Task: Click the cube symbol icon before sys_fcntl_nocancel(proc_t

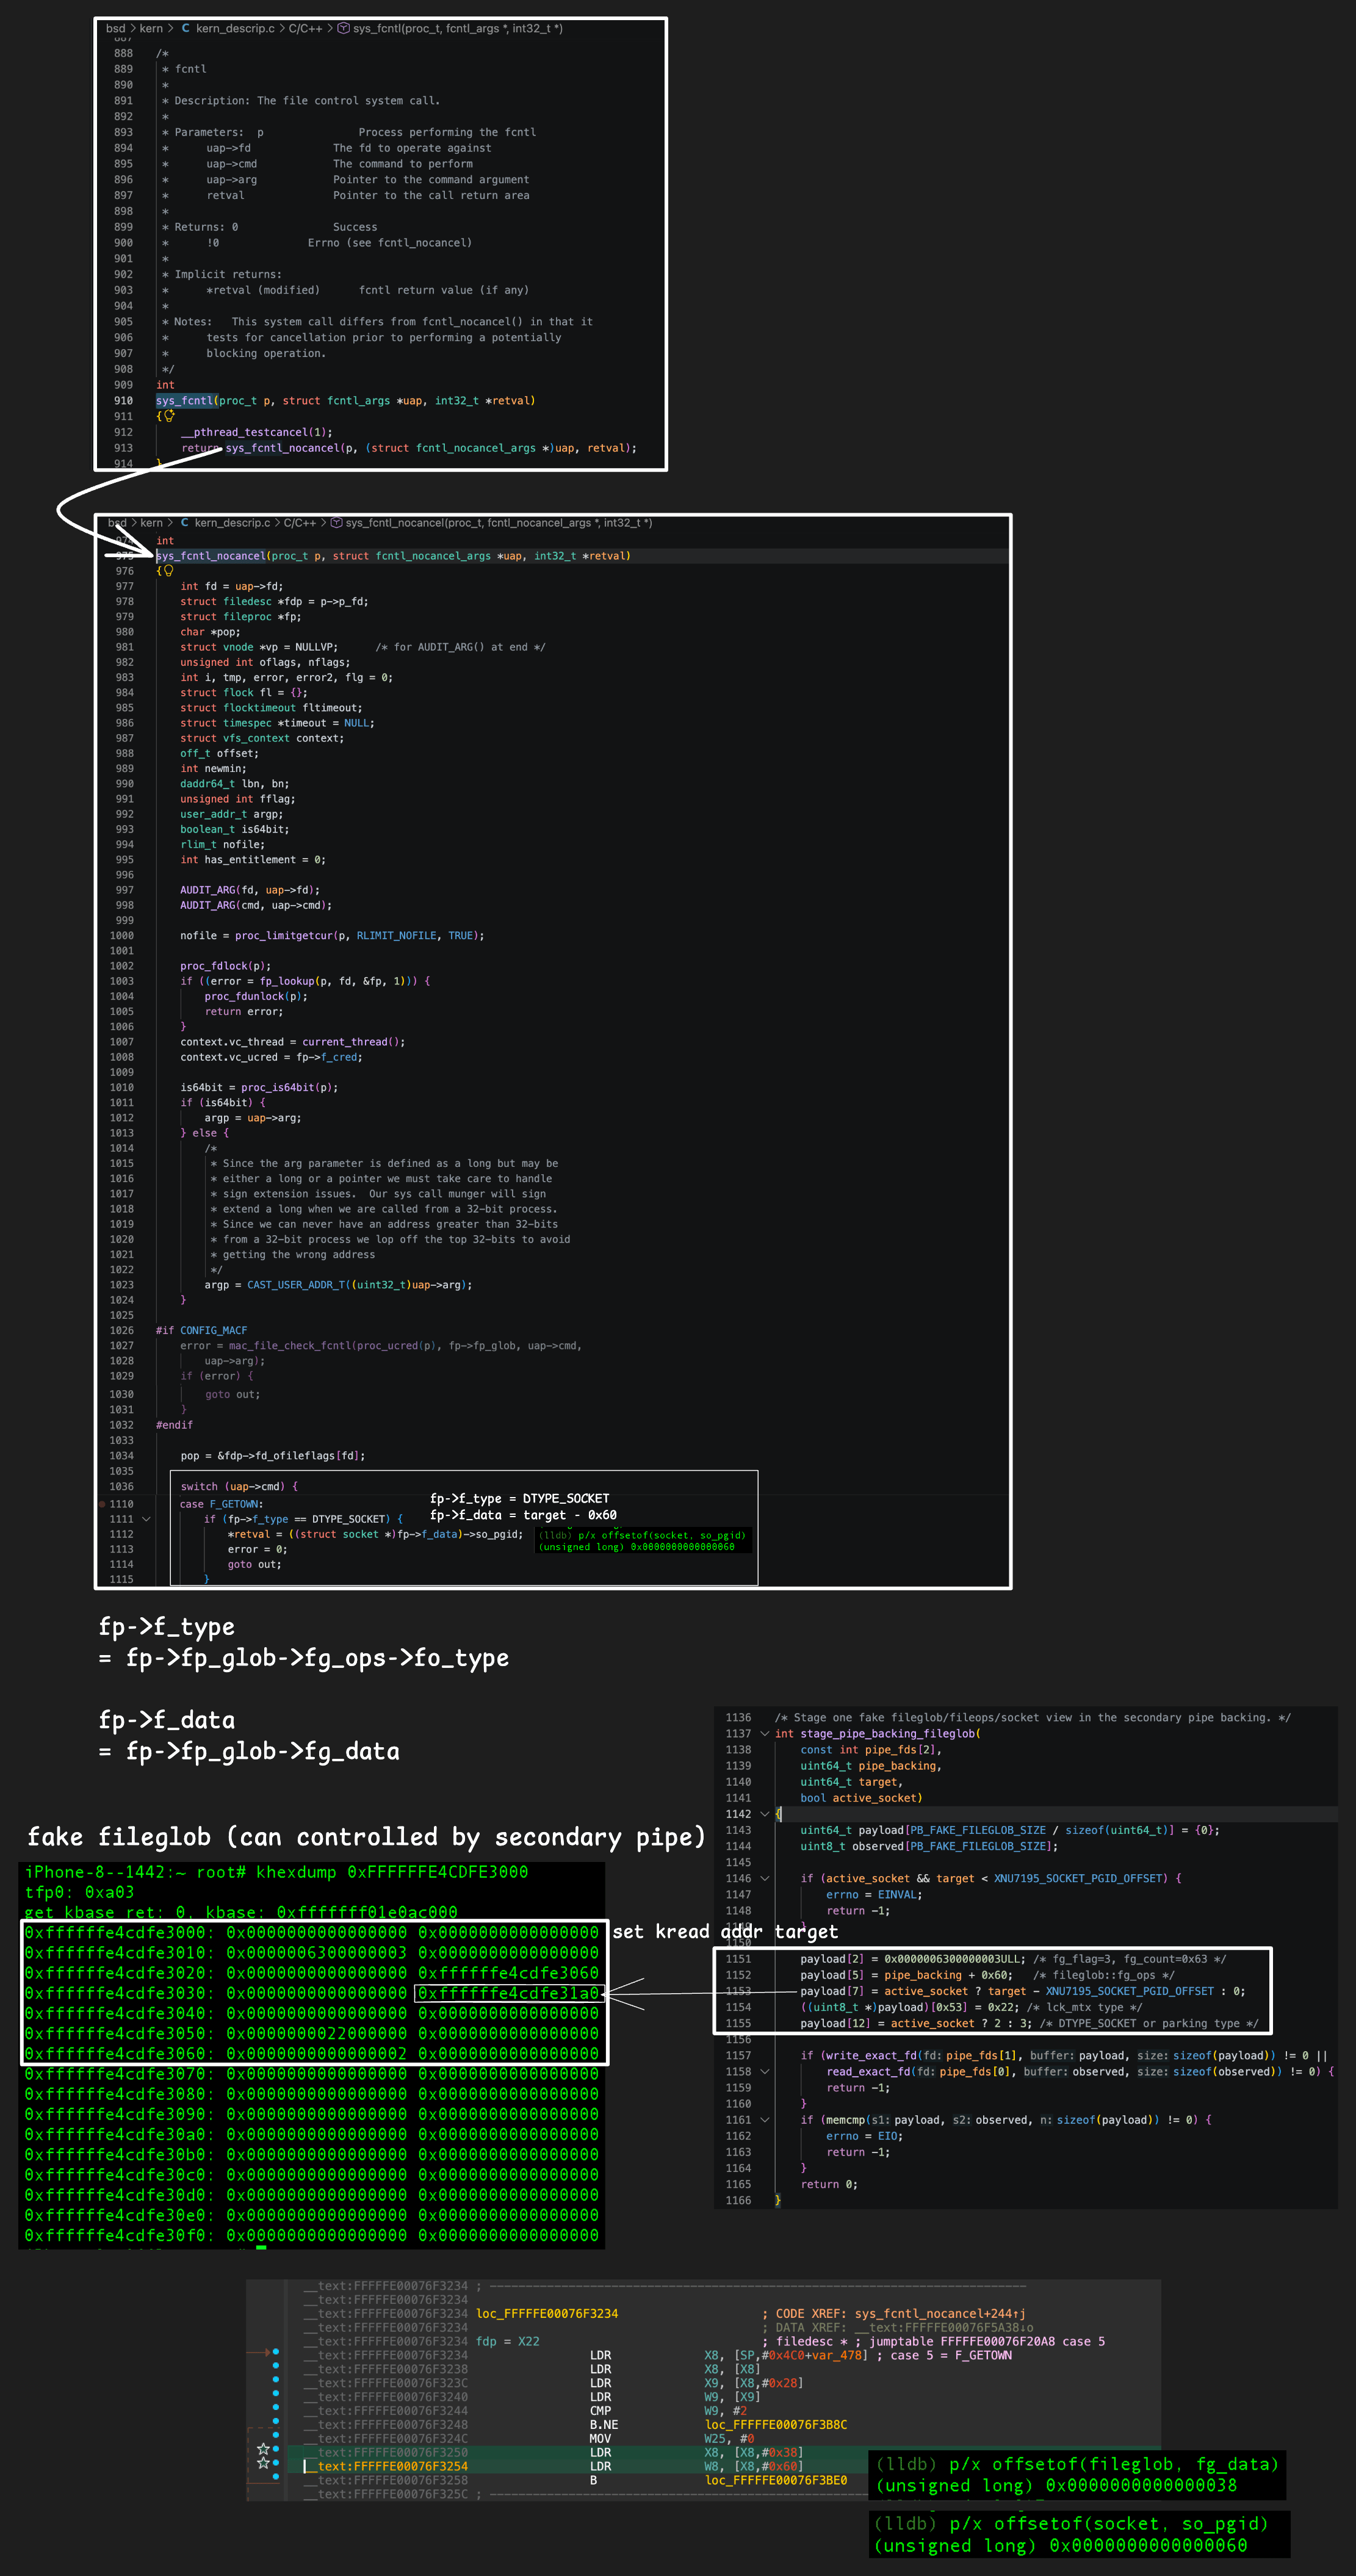Action: click(337, 522)
